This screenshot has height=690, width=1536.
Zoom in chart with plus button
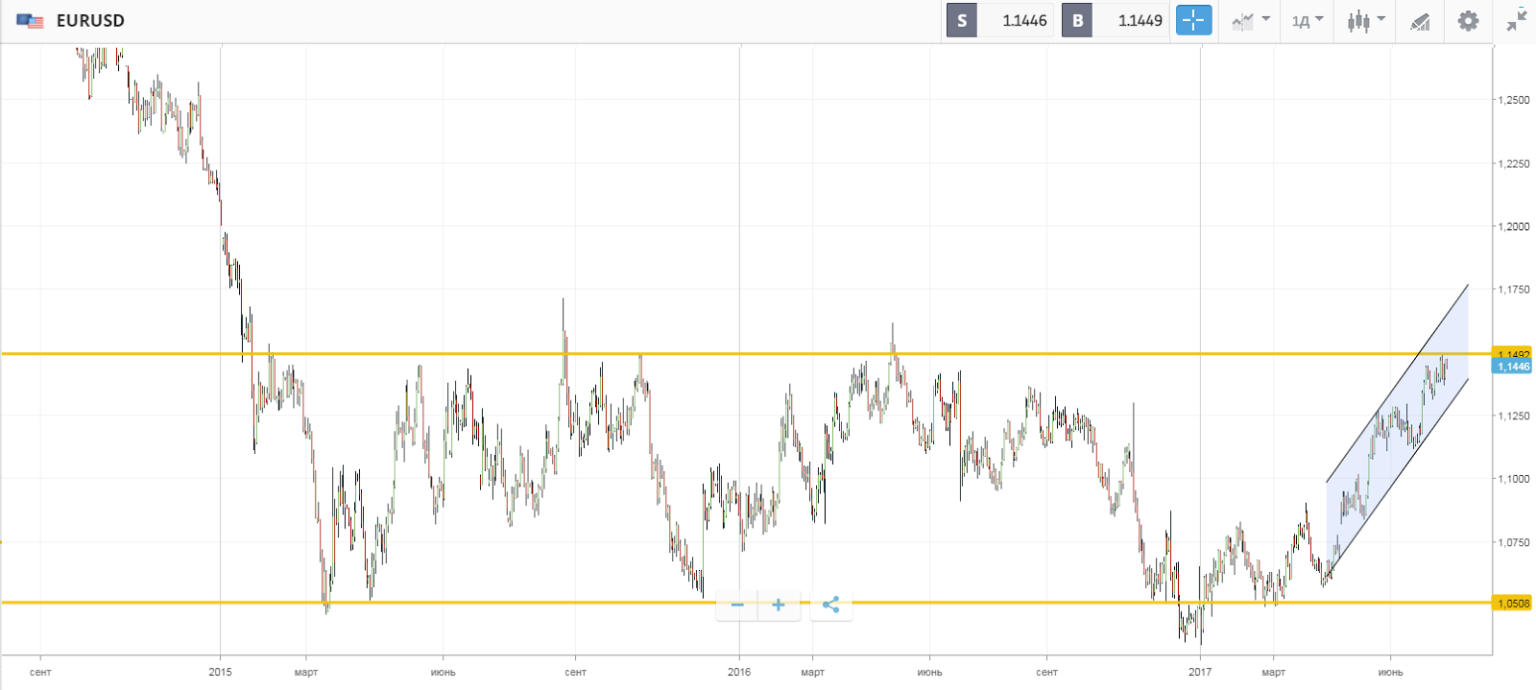pyautogui.click(x=778, y=605)
